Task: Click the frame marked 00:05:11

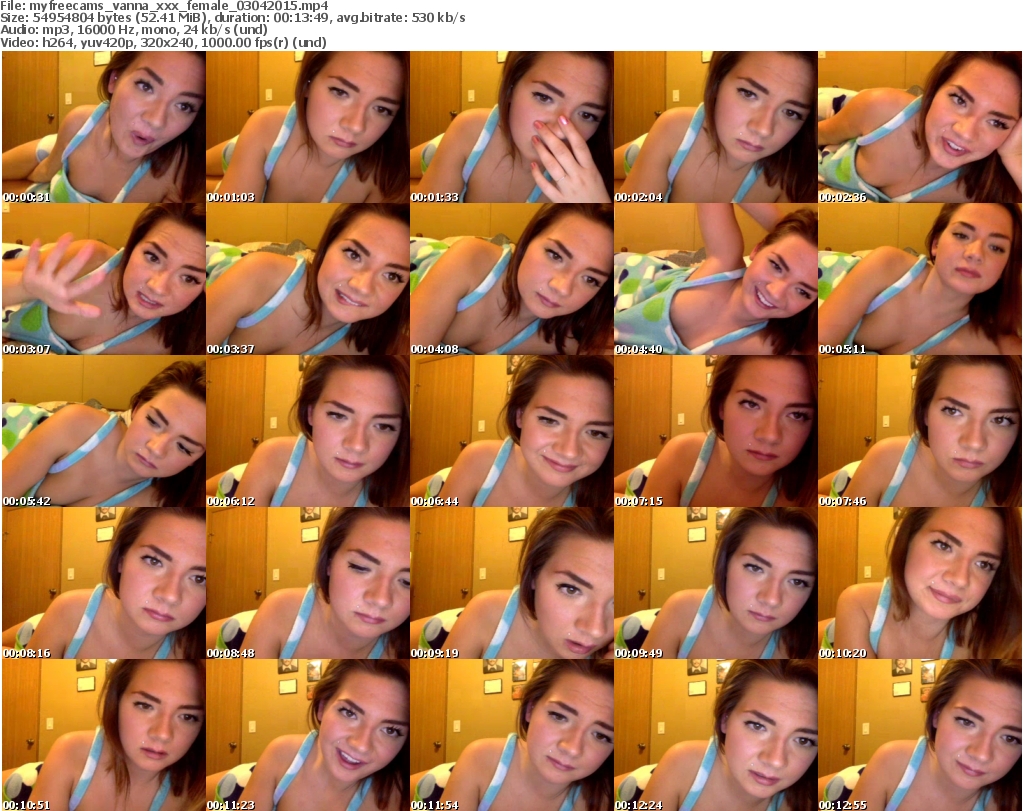Action: pos(920,279)
